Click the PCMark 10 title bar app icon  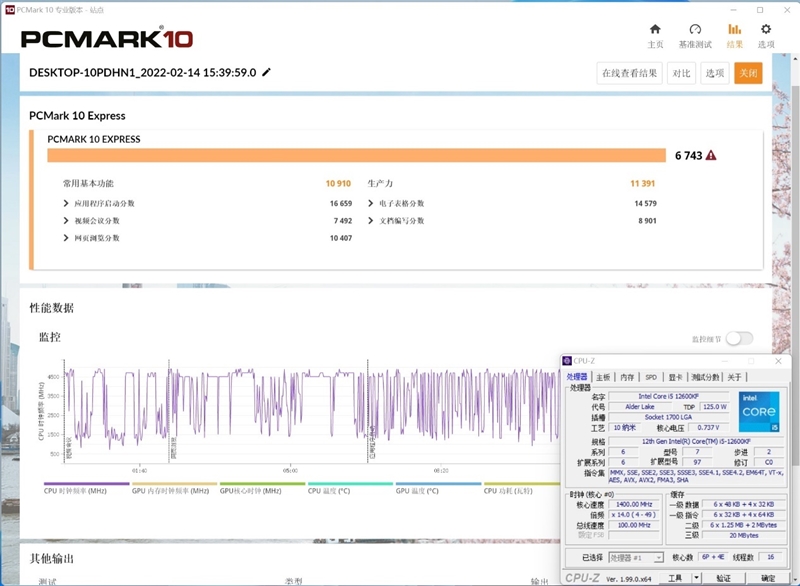point(10,10)
